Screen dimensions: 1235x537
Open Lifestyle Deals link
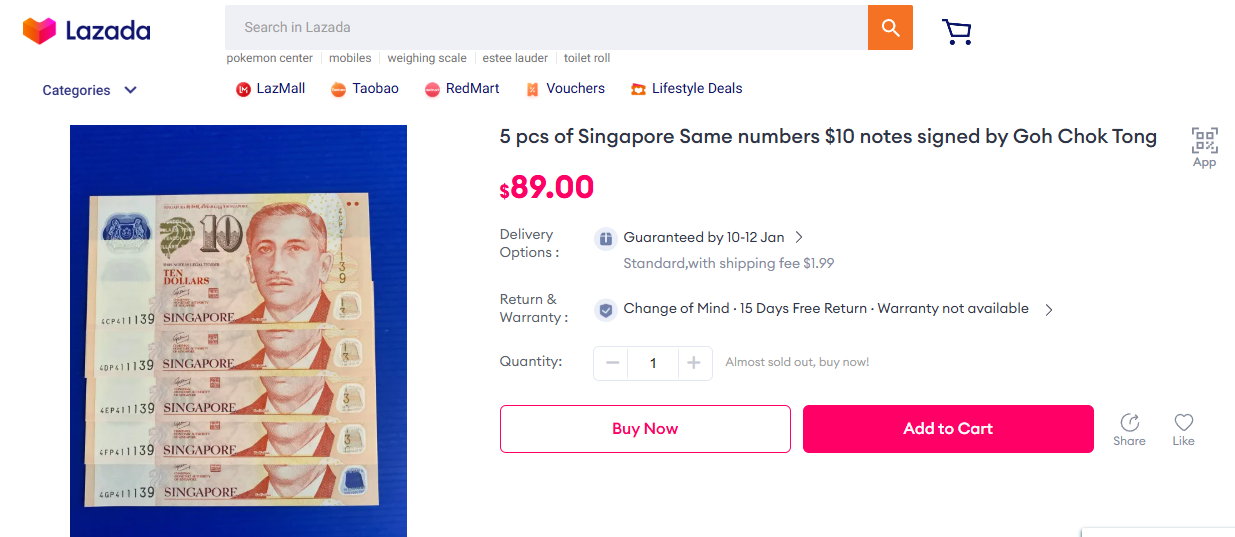pyautogui.click(x=687, y=89)
